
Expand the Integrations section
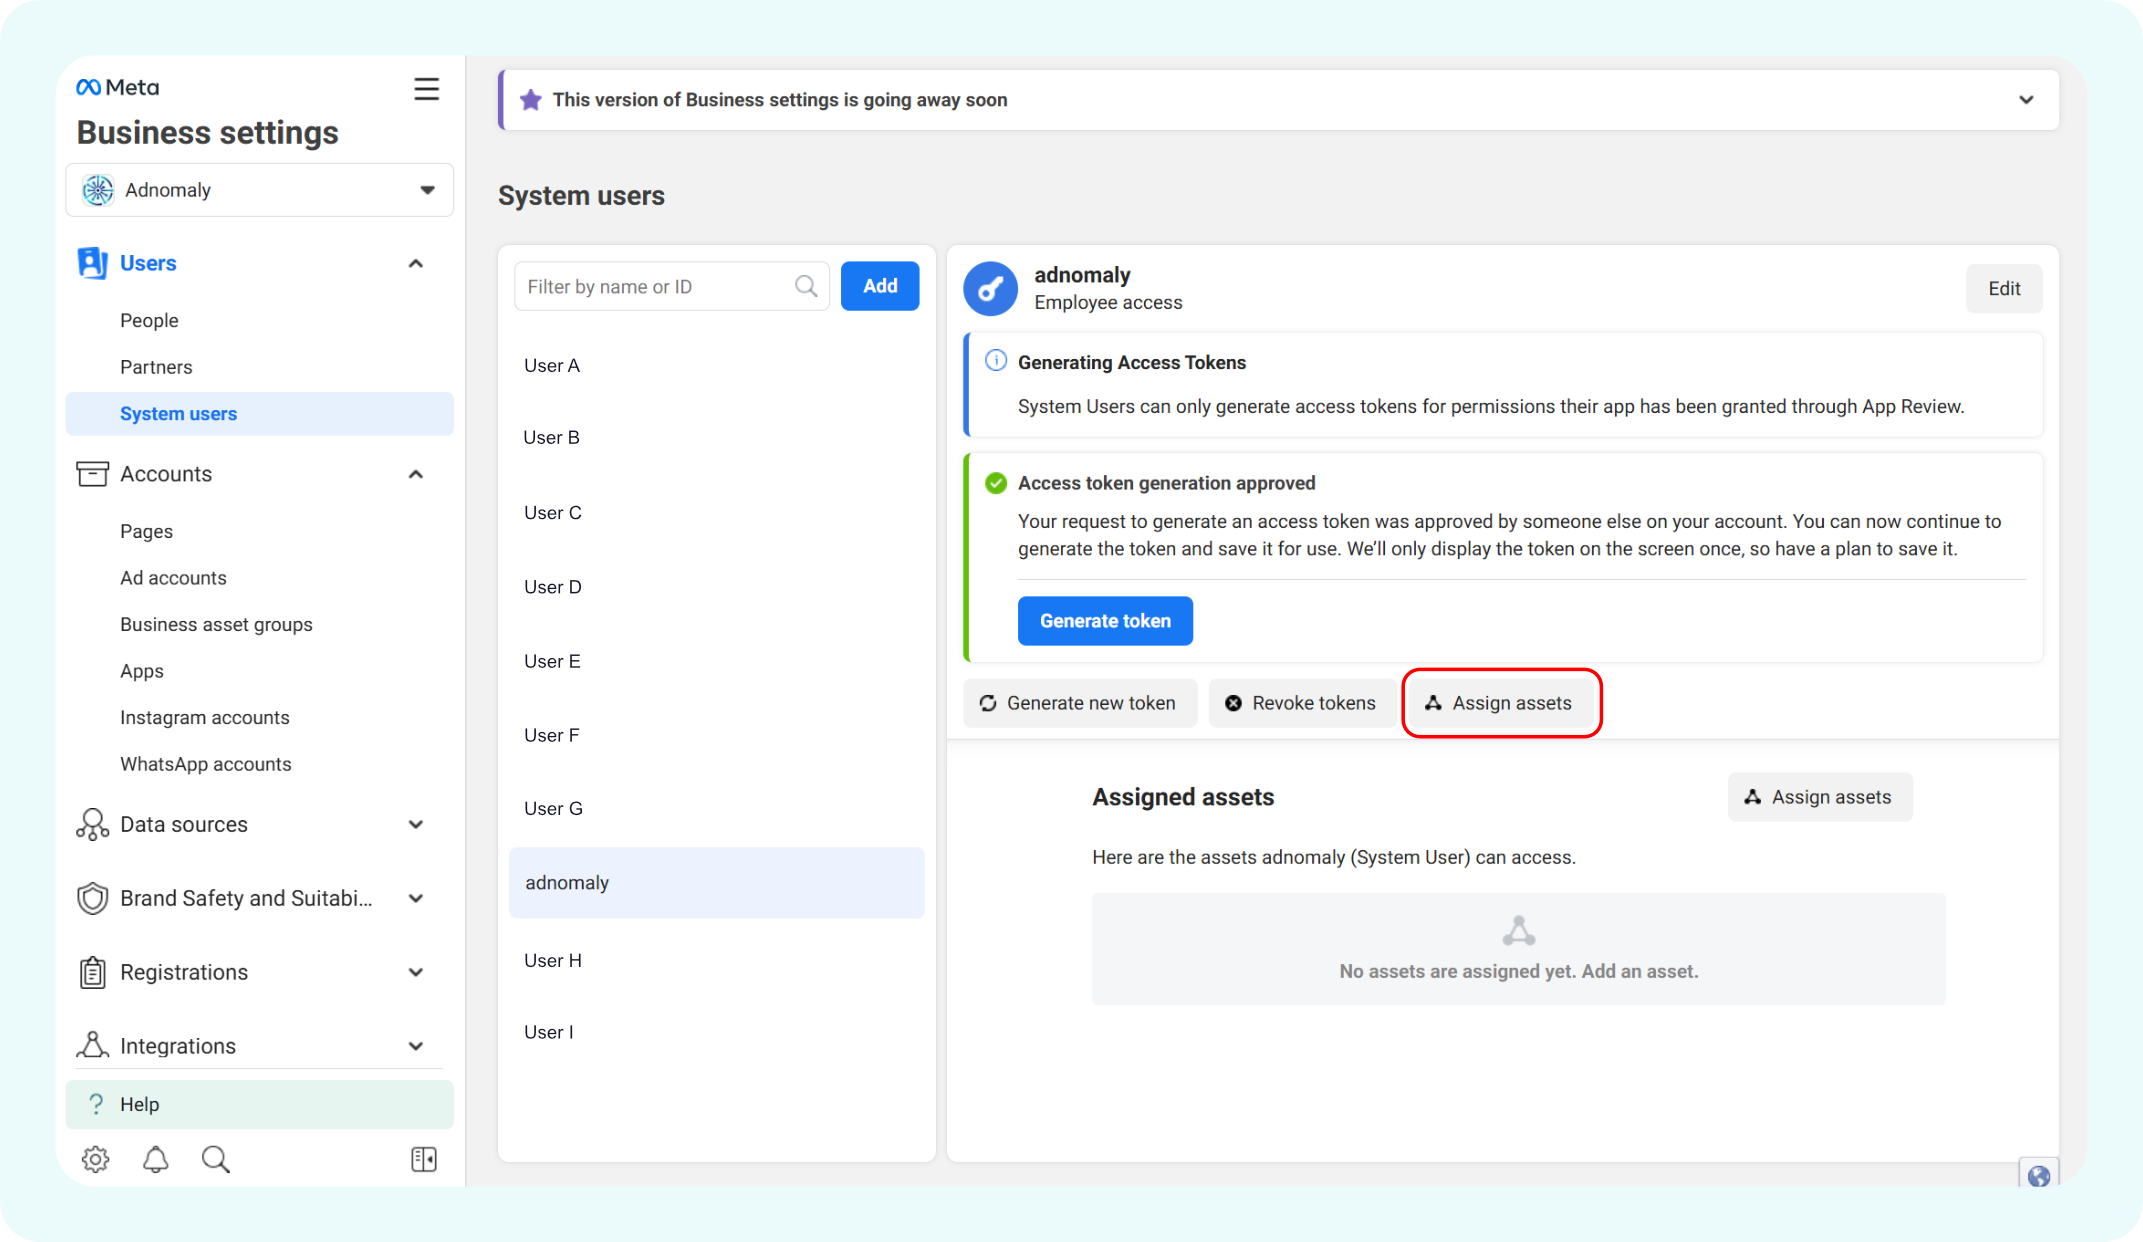(x=416, y=1046)
